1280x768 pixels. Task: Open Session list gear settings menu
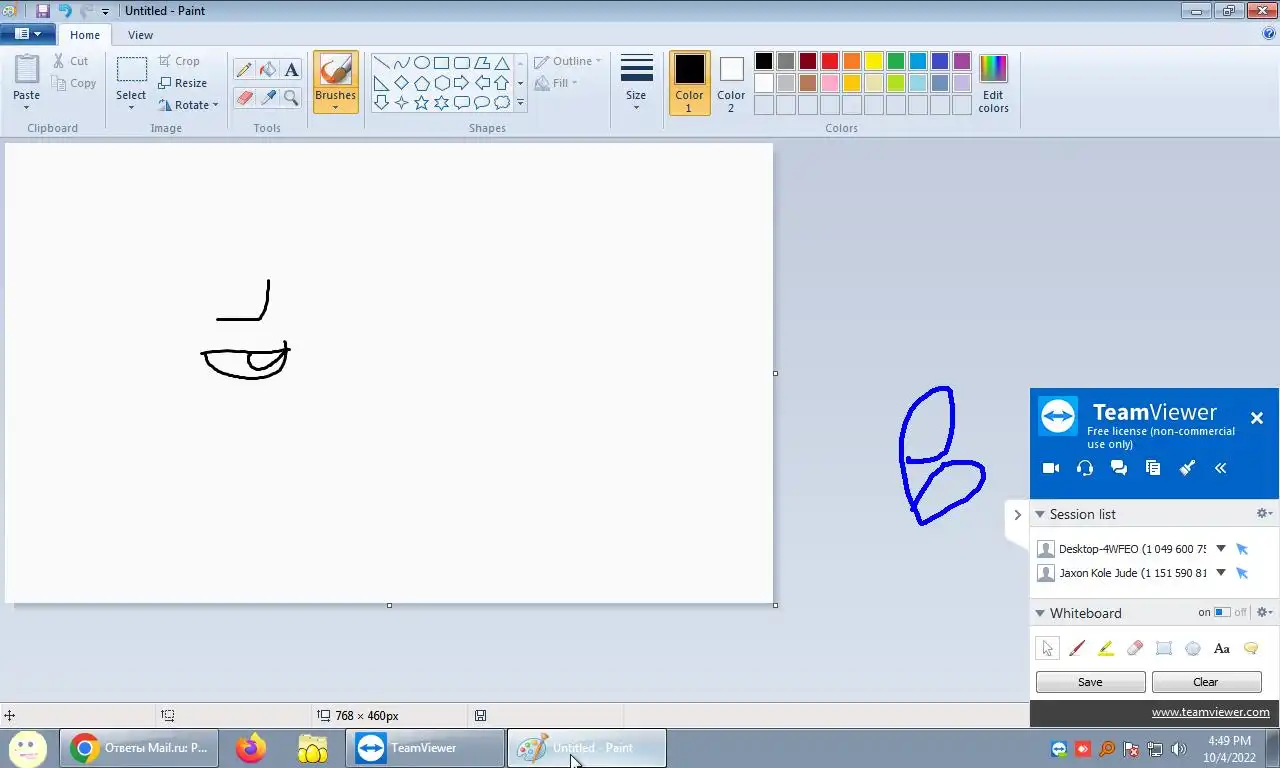(x=1264, y=513)
